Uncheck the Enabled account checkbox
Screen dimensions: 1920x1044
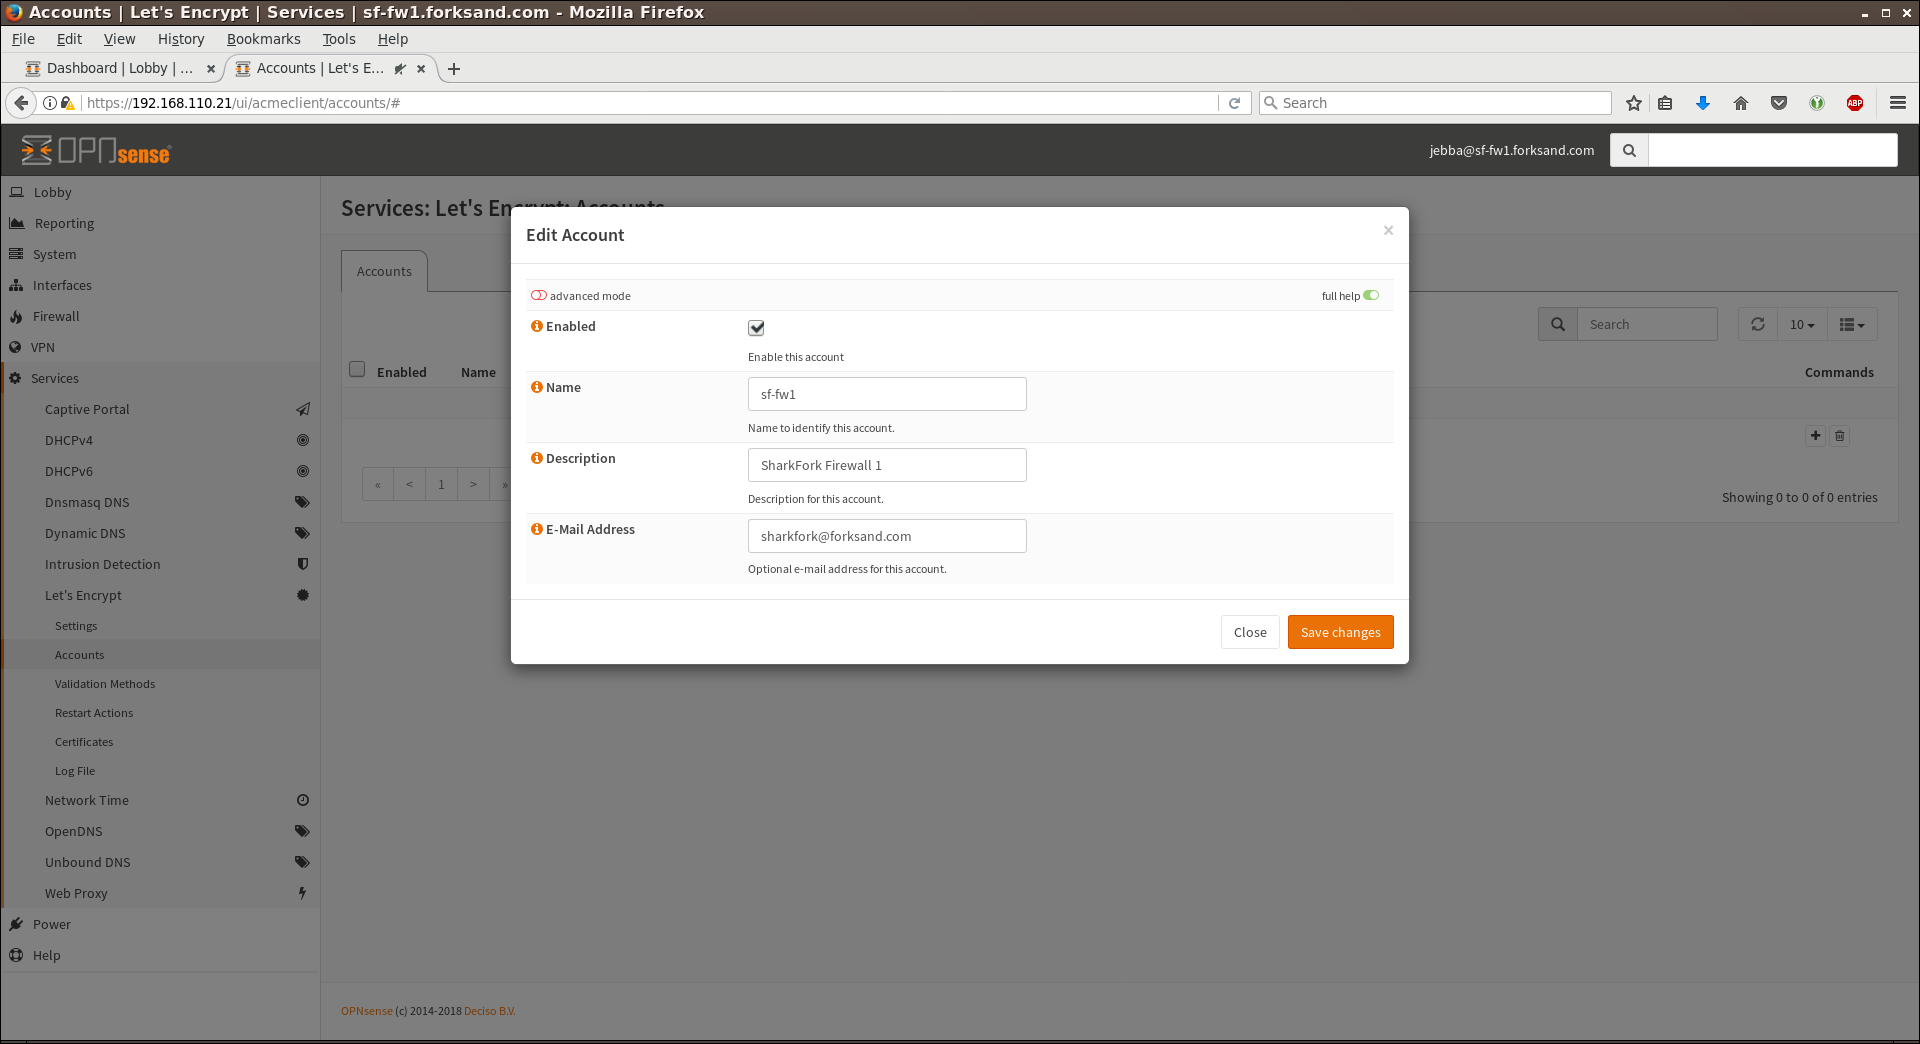point(756,328)
